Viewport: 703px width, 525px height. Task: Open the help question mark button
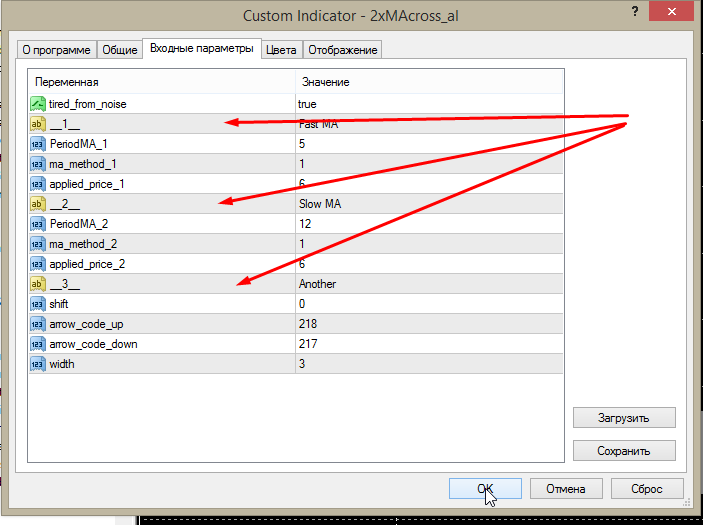click(x=635, y=12)
